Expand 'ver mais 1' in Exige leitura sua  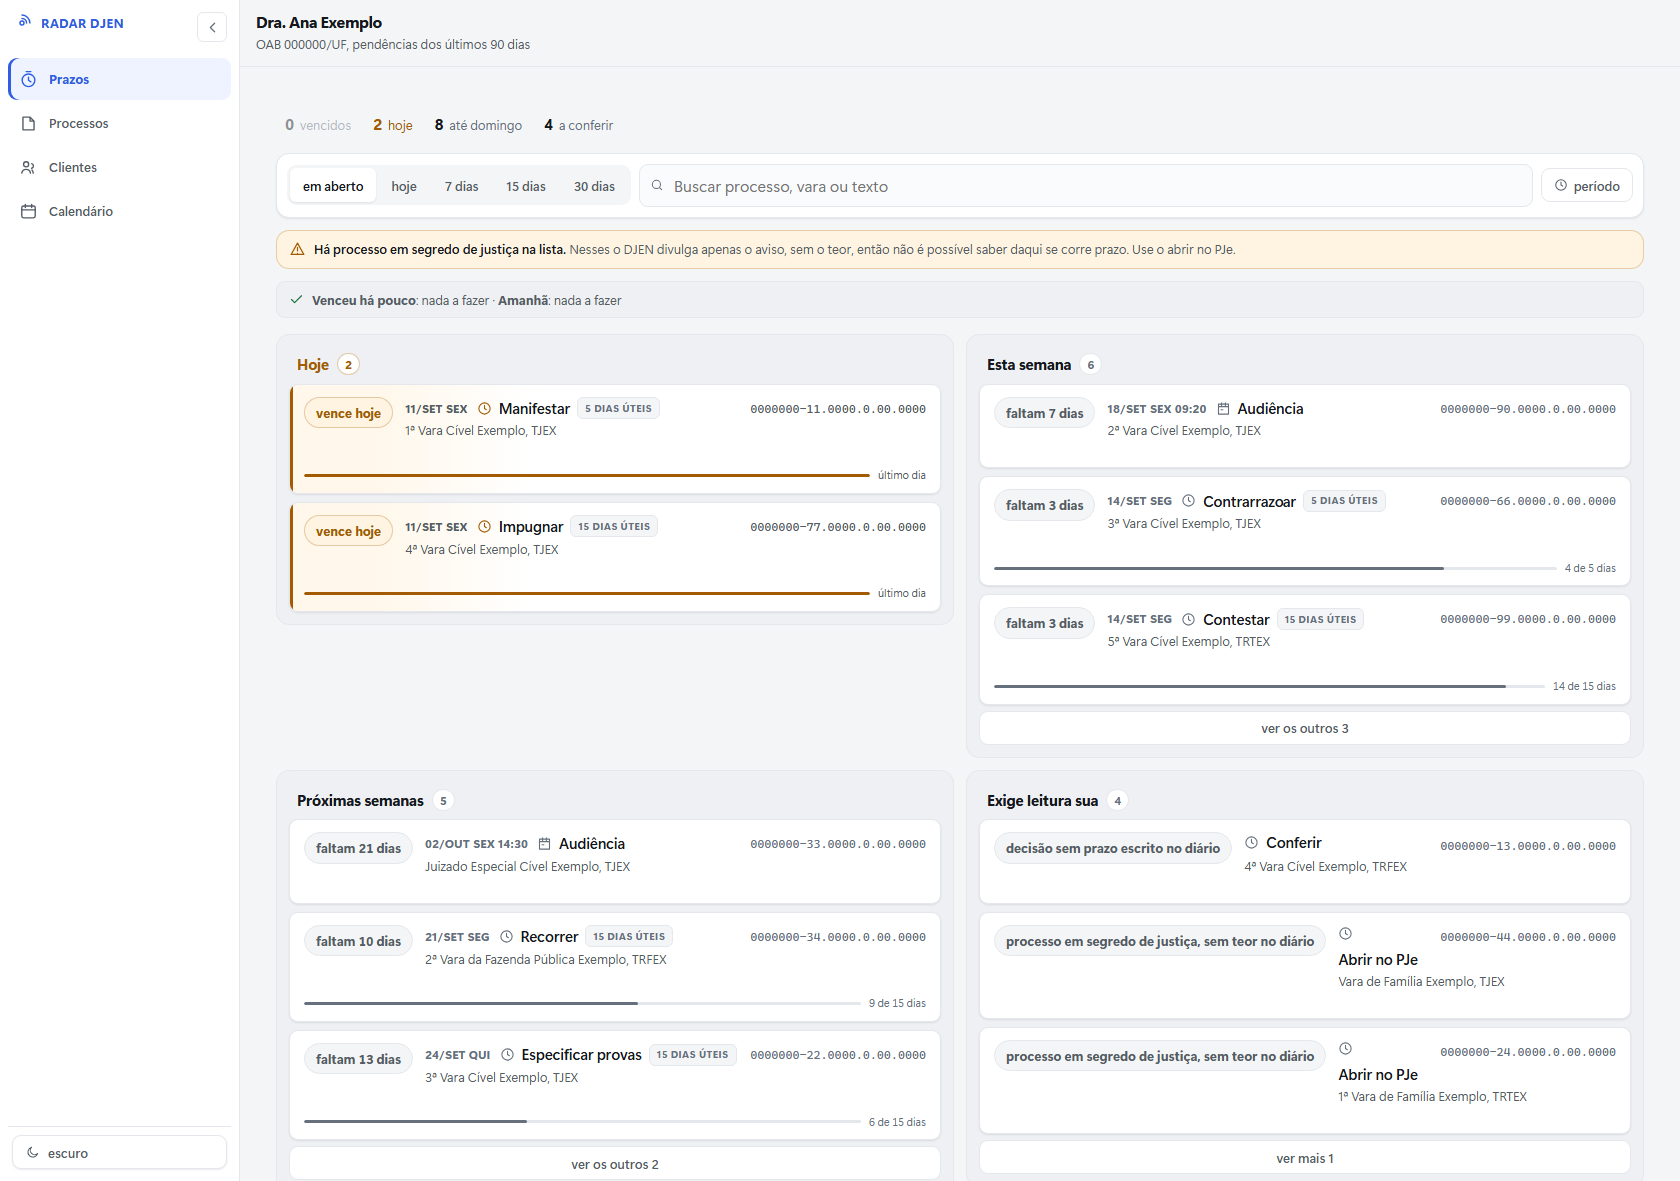coord(1305,1158)
